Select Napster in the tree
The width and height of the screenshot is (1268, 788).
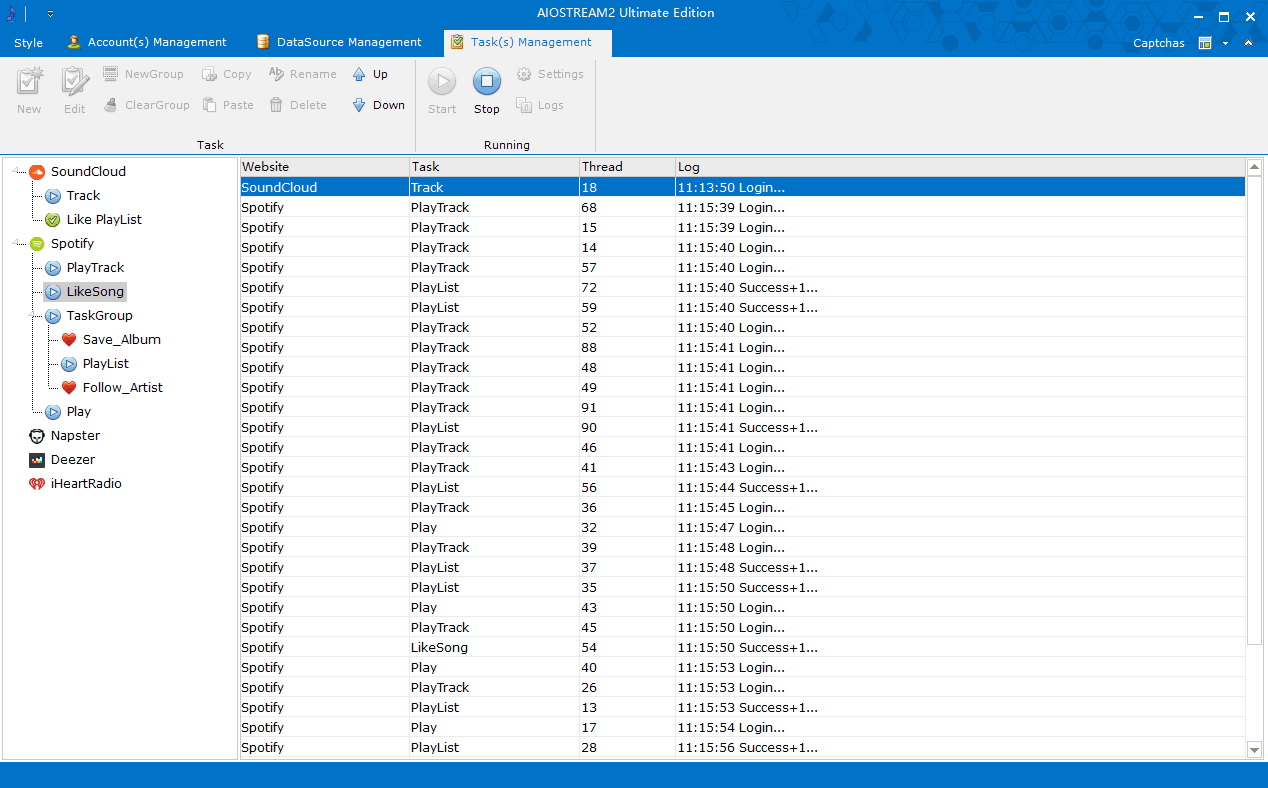click(75, 436)
